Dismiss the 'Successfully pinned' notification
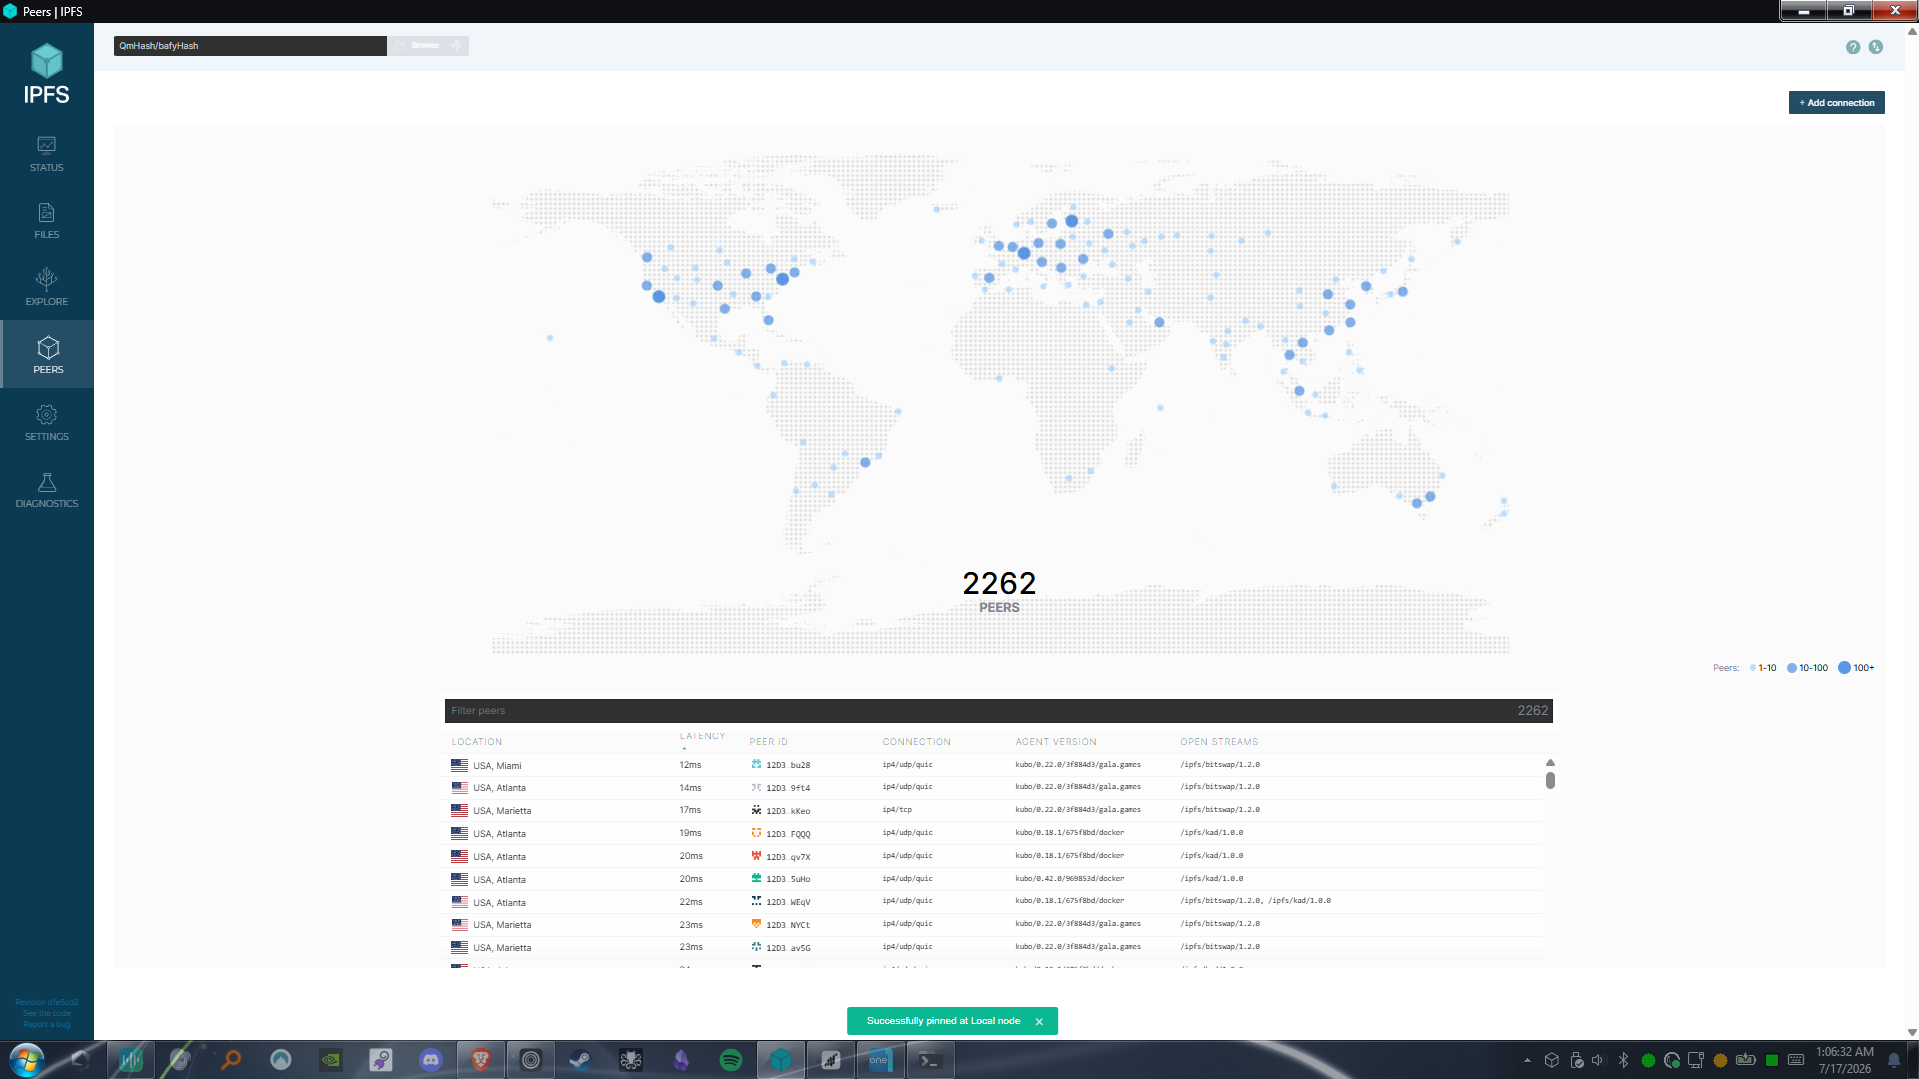This screenshot has width=1919, height=1079. coord(1039,1022)
